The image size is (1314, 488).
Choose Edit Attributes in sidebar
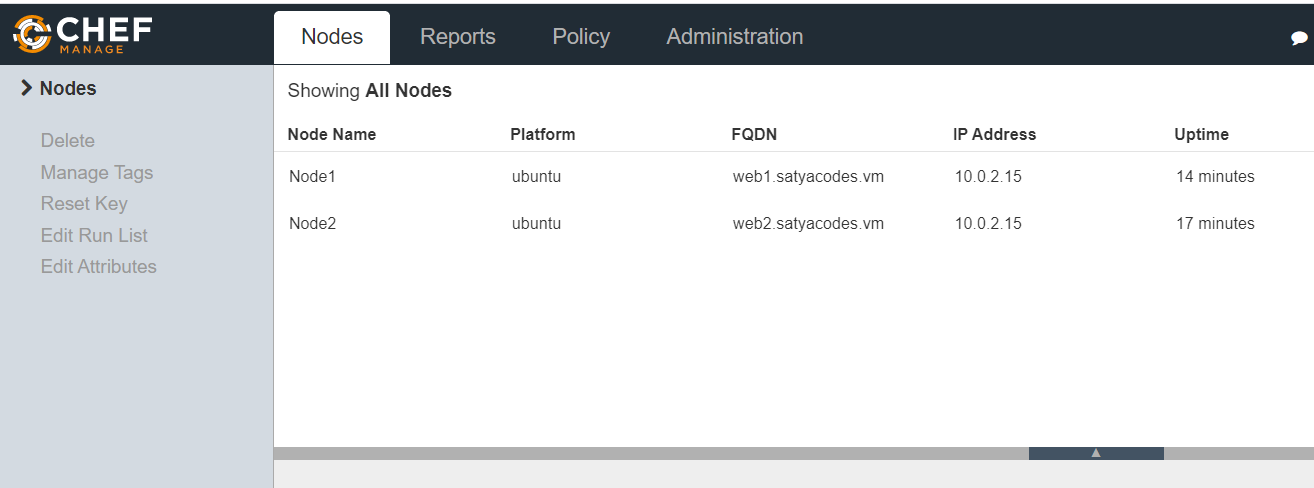point(98,267)
